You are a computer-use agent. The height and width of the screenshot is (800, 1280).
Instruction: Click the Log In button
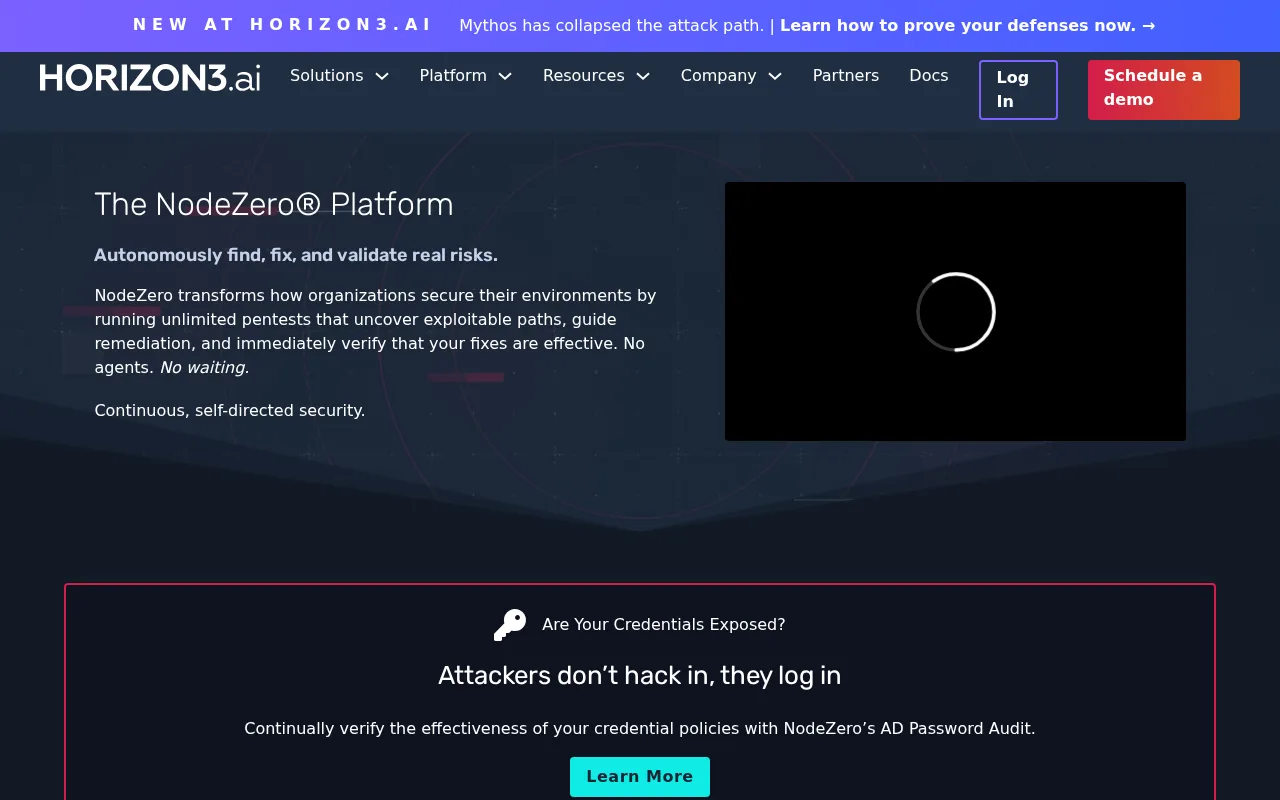coord(1018,90)
